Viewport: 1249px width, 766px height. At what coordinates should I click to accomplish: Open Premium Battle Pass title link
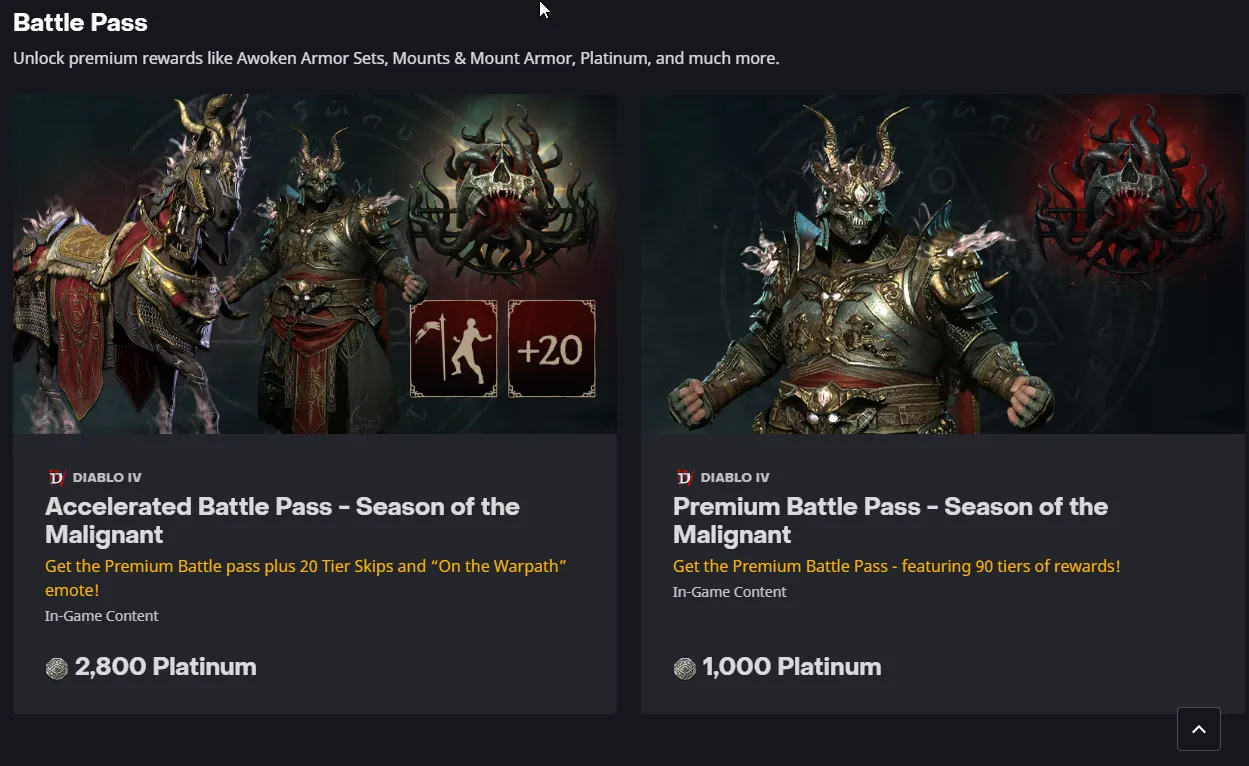click(890, 520)
